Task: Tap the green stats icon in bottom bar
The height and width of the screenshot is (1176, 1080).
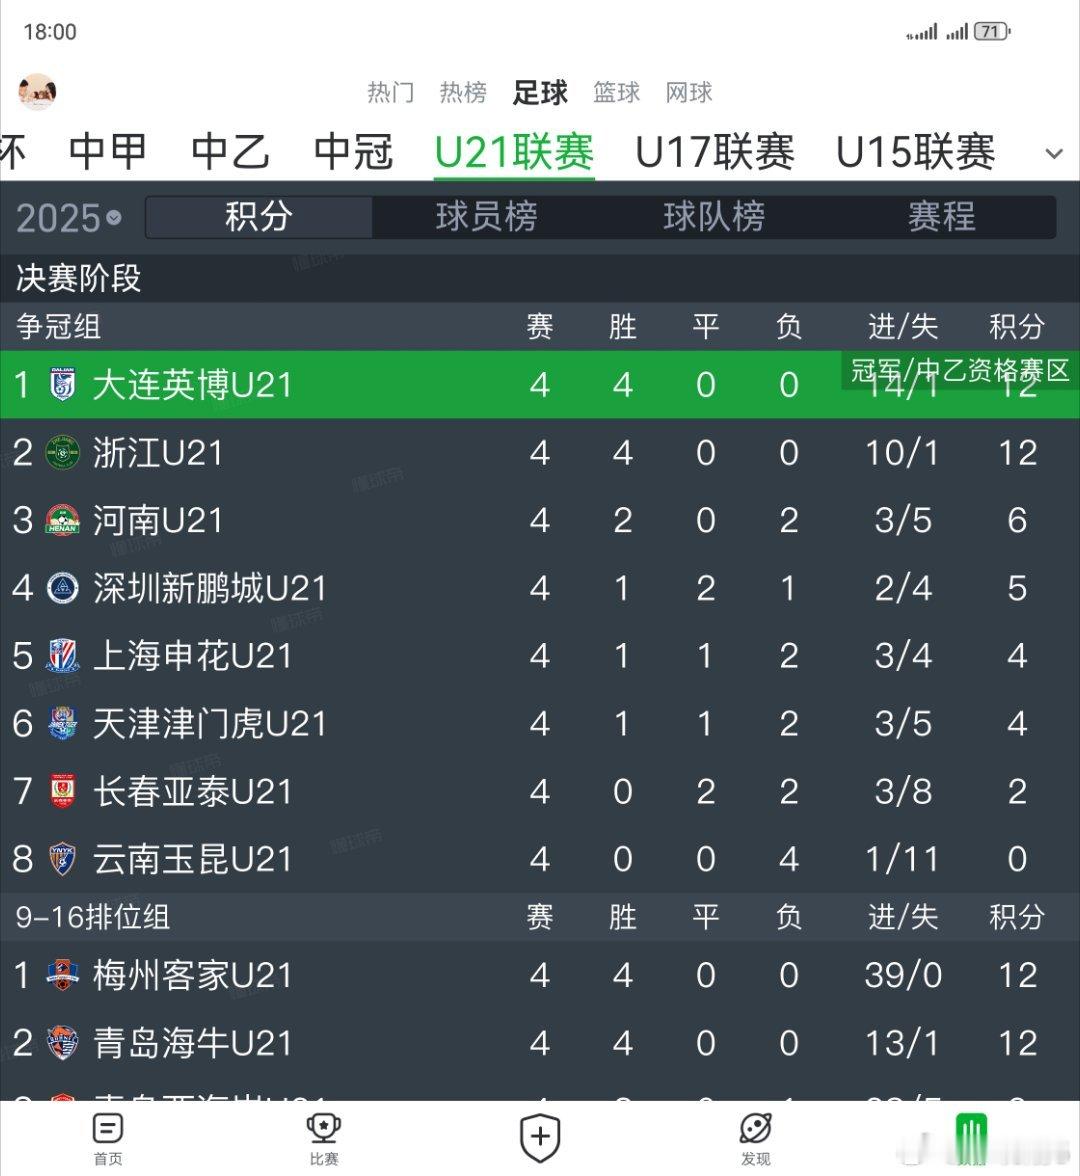Action: [969, 1135]
